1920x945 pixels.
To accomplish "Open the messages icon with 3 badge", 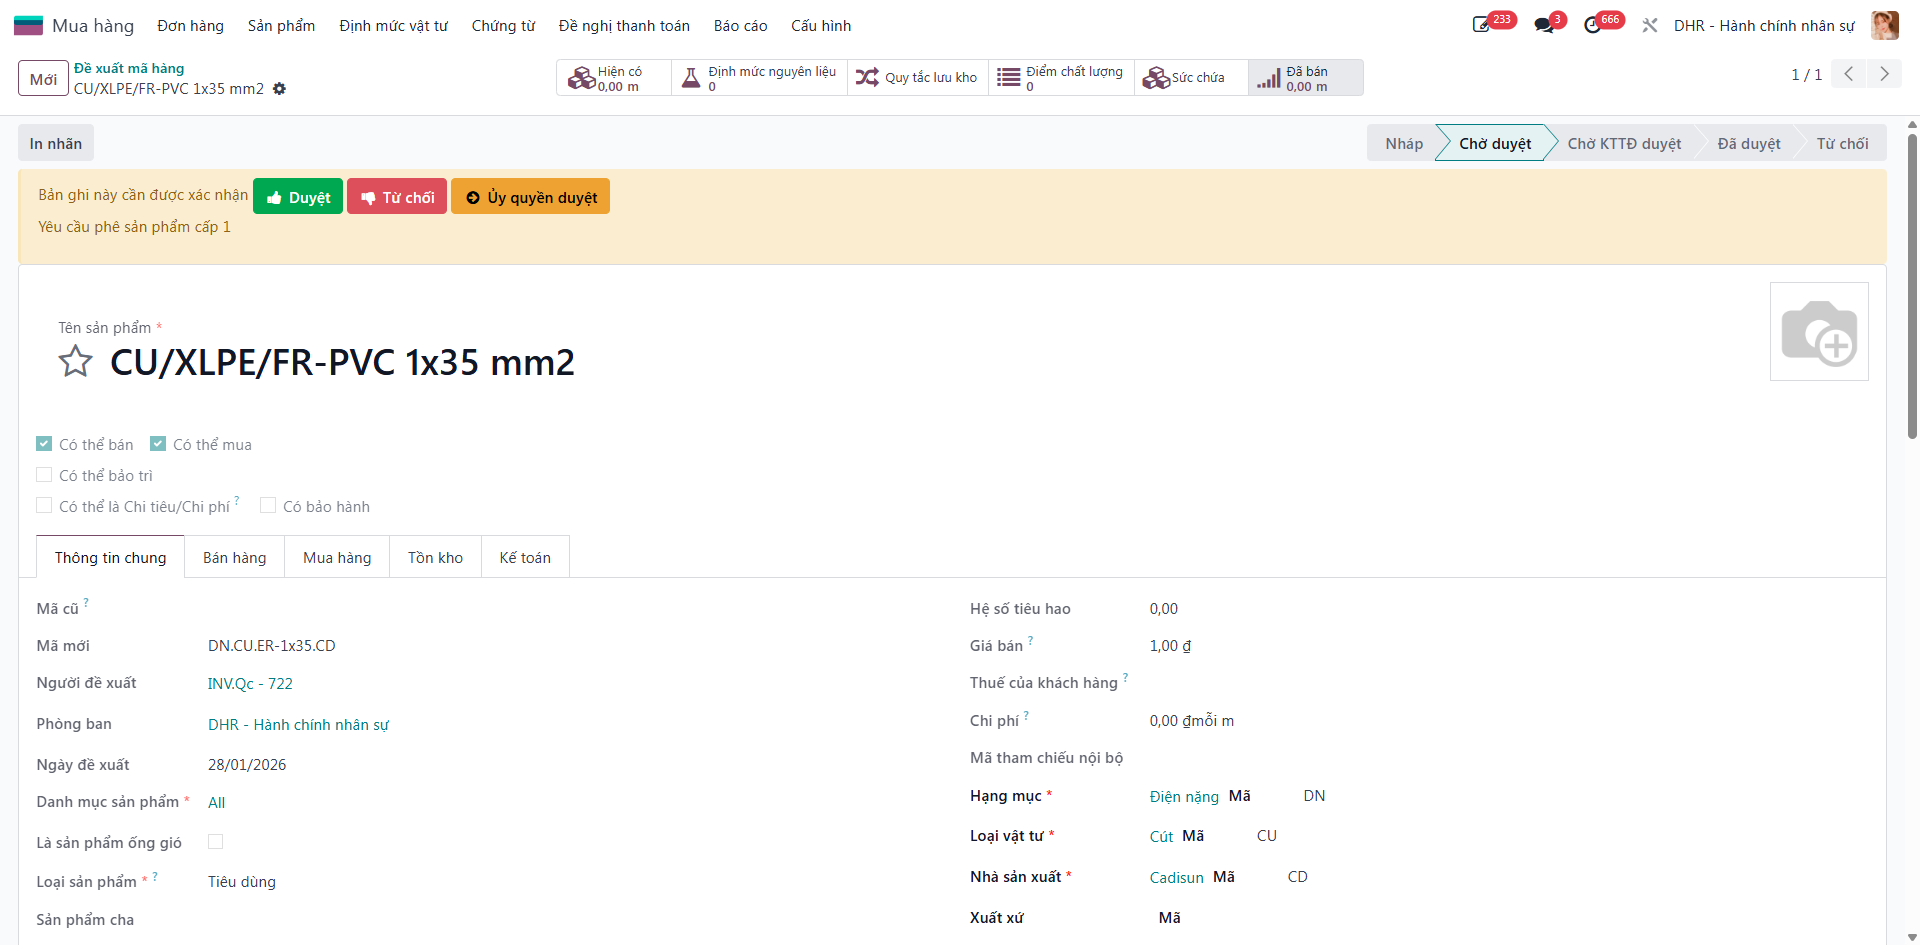I will coord(1544,25).
